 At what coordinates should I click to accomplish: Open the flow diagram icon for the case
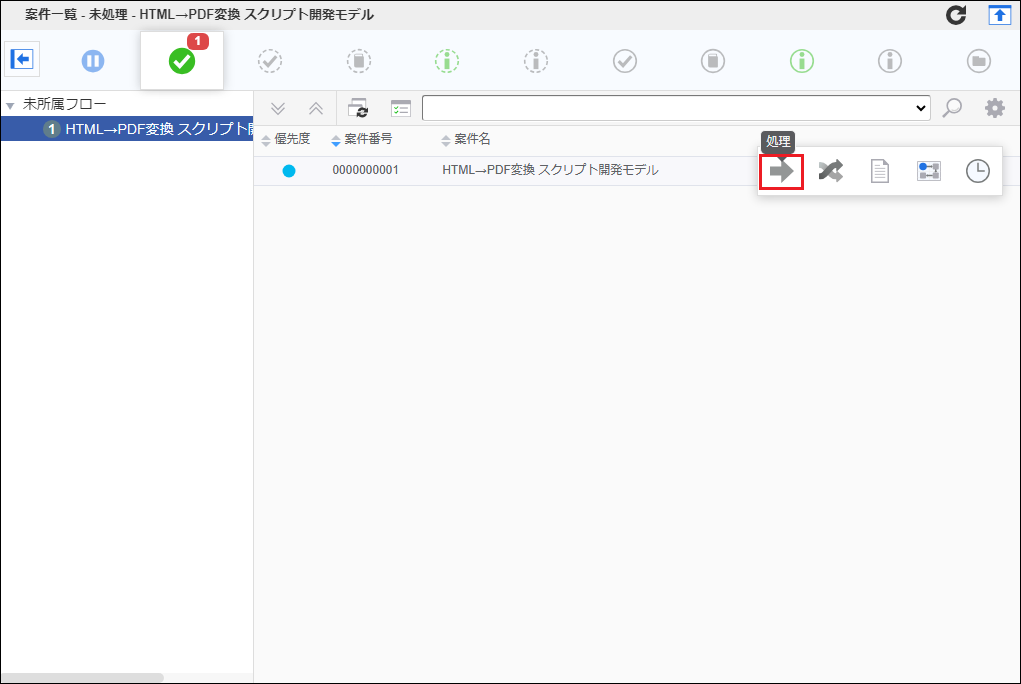929,171
